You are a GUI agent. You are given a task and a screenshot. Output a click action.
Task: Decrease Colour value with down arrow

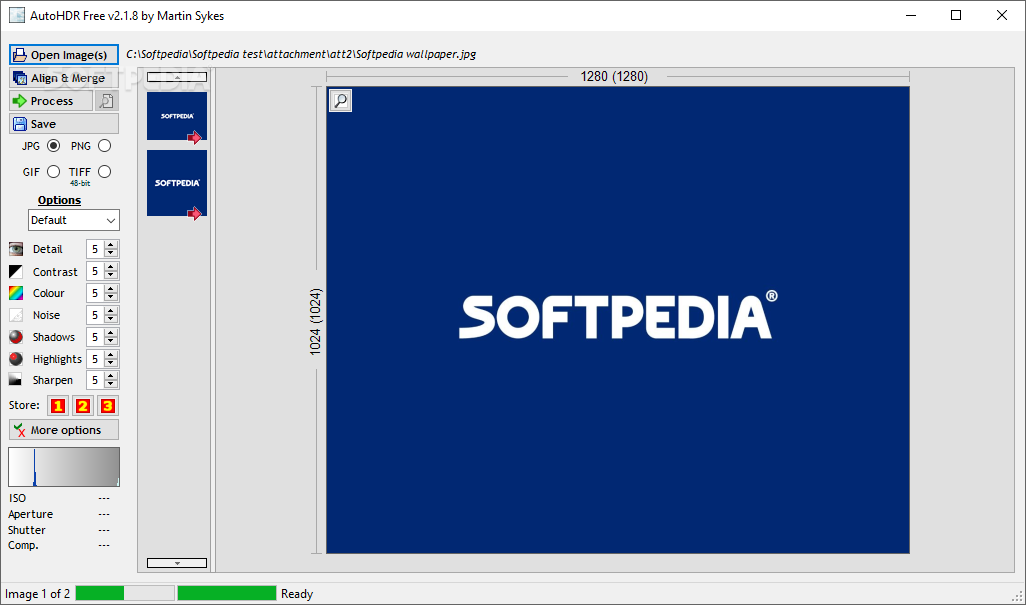tap(111, 297)
